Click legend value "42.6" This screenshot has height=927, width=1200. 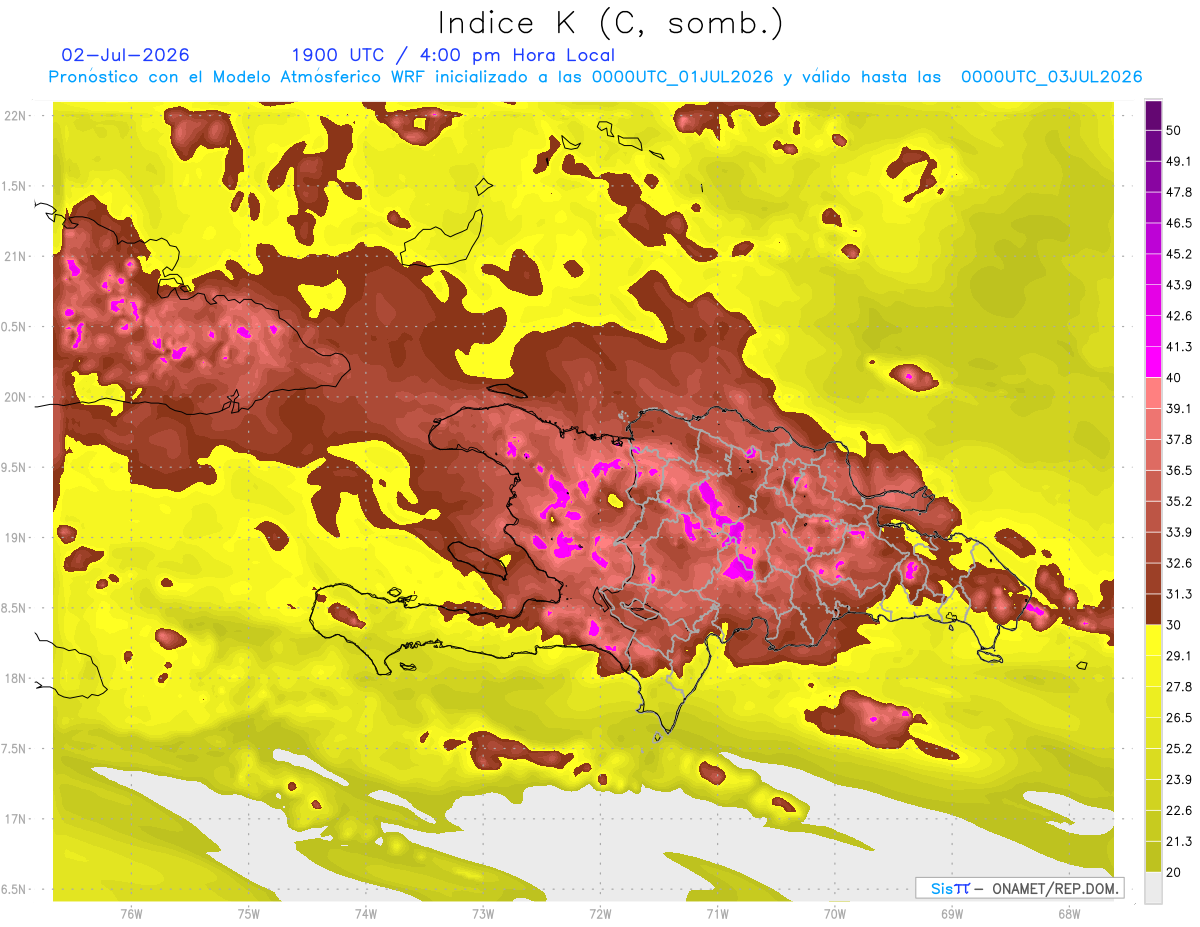point(1180,316)
